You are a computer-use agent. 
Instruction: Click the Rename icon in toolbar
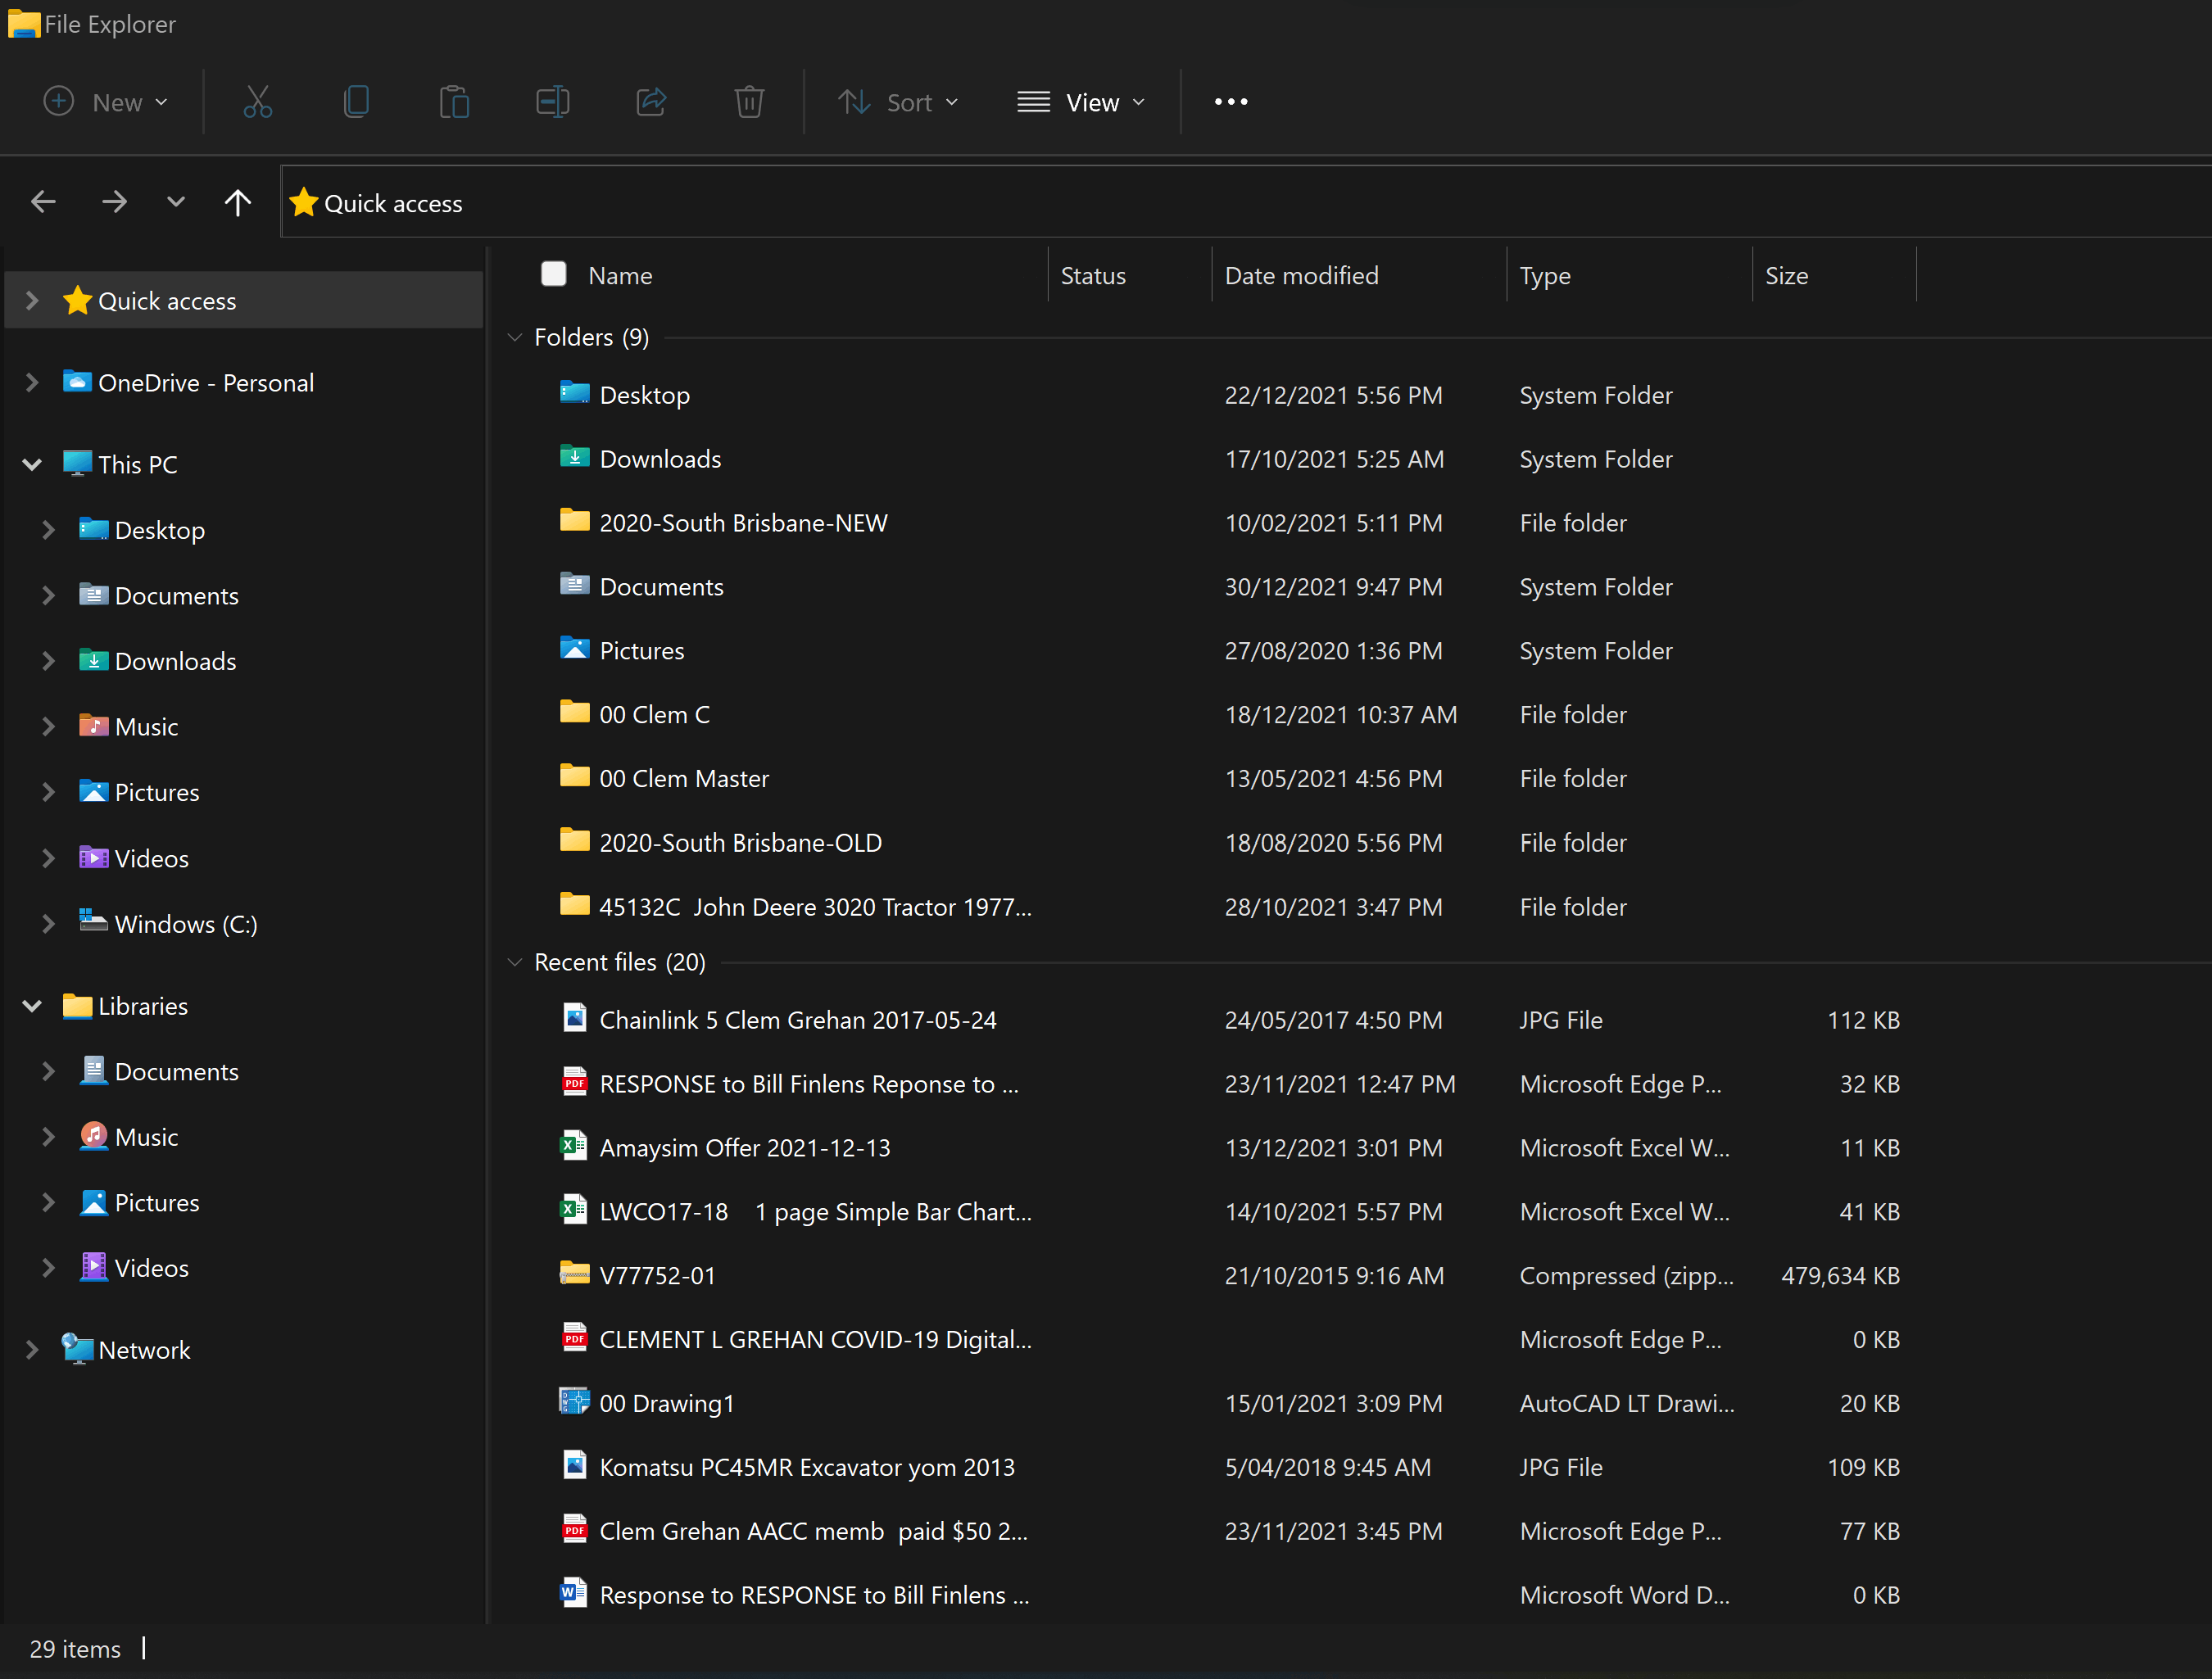click(x=552, y=102)
